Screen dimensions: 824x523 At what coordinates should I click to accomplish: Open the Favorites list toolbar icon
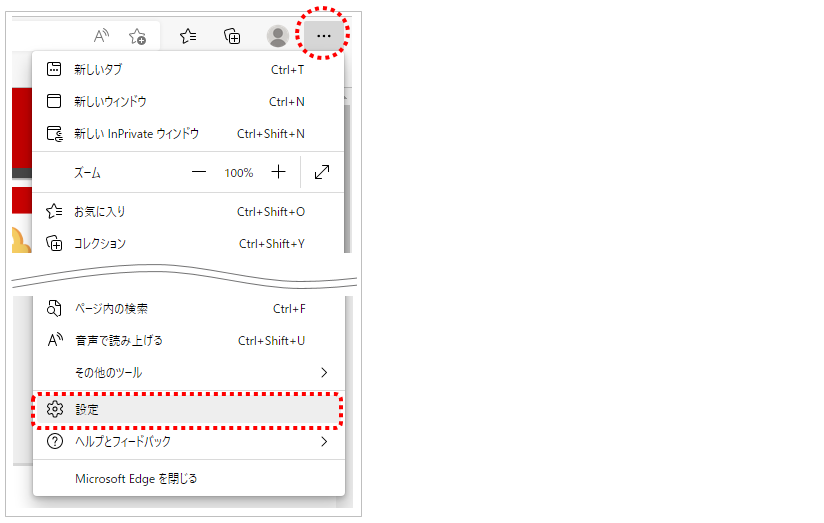(x=188, y=36)
